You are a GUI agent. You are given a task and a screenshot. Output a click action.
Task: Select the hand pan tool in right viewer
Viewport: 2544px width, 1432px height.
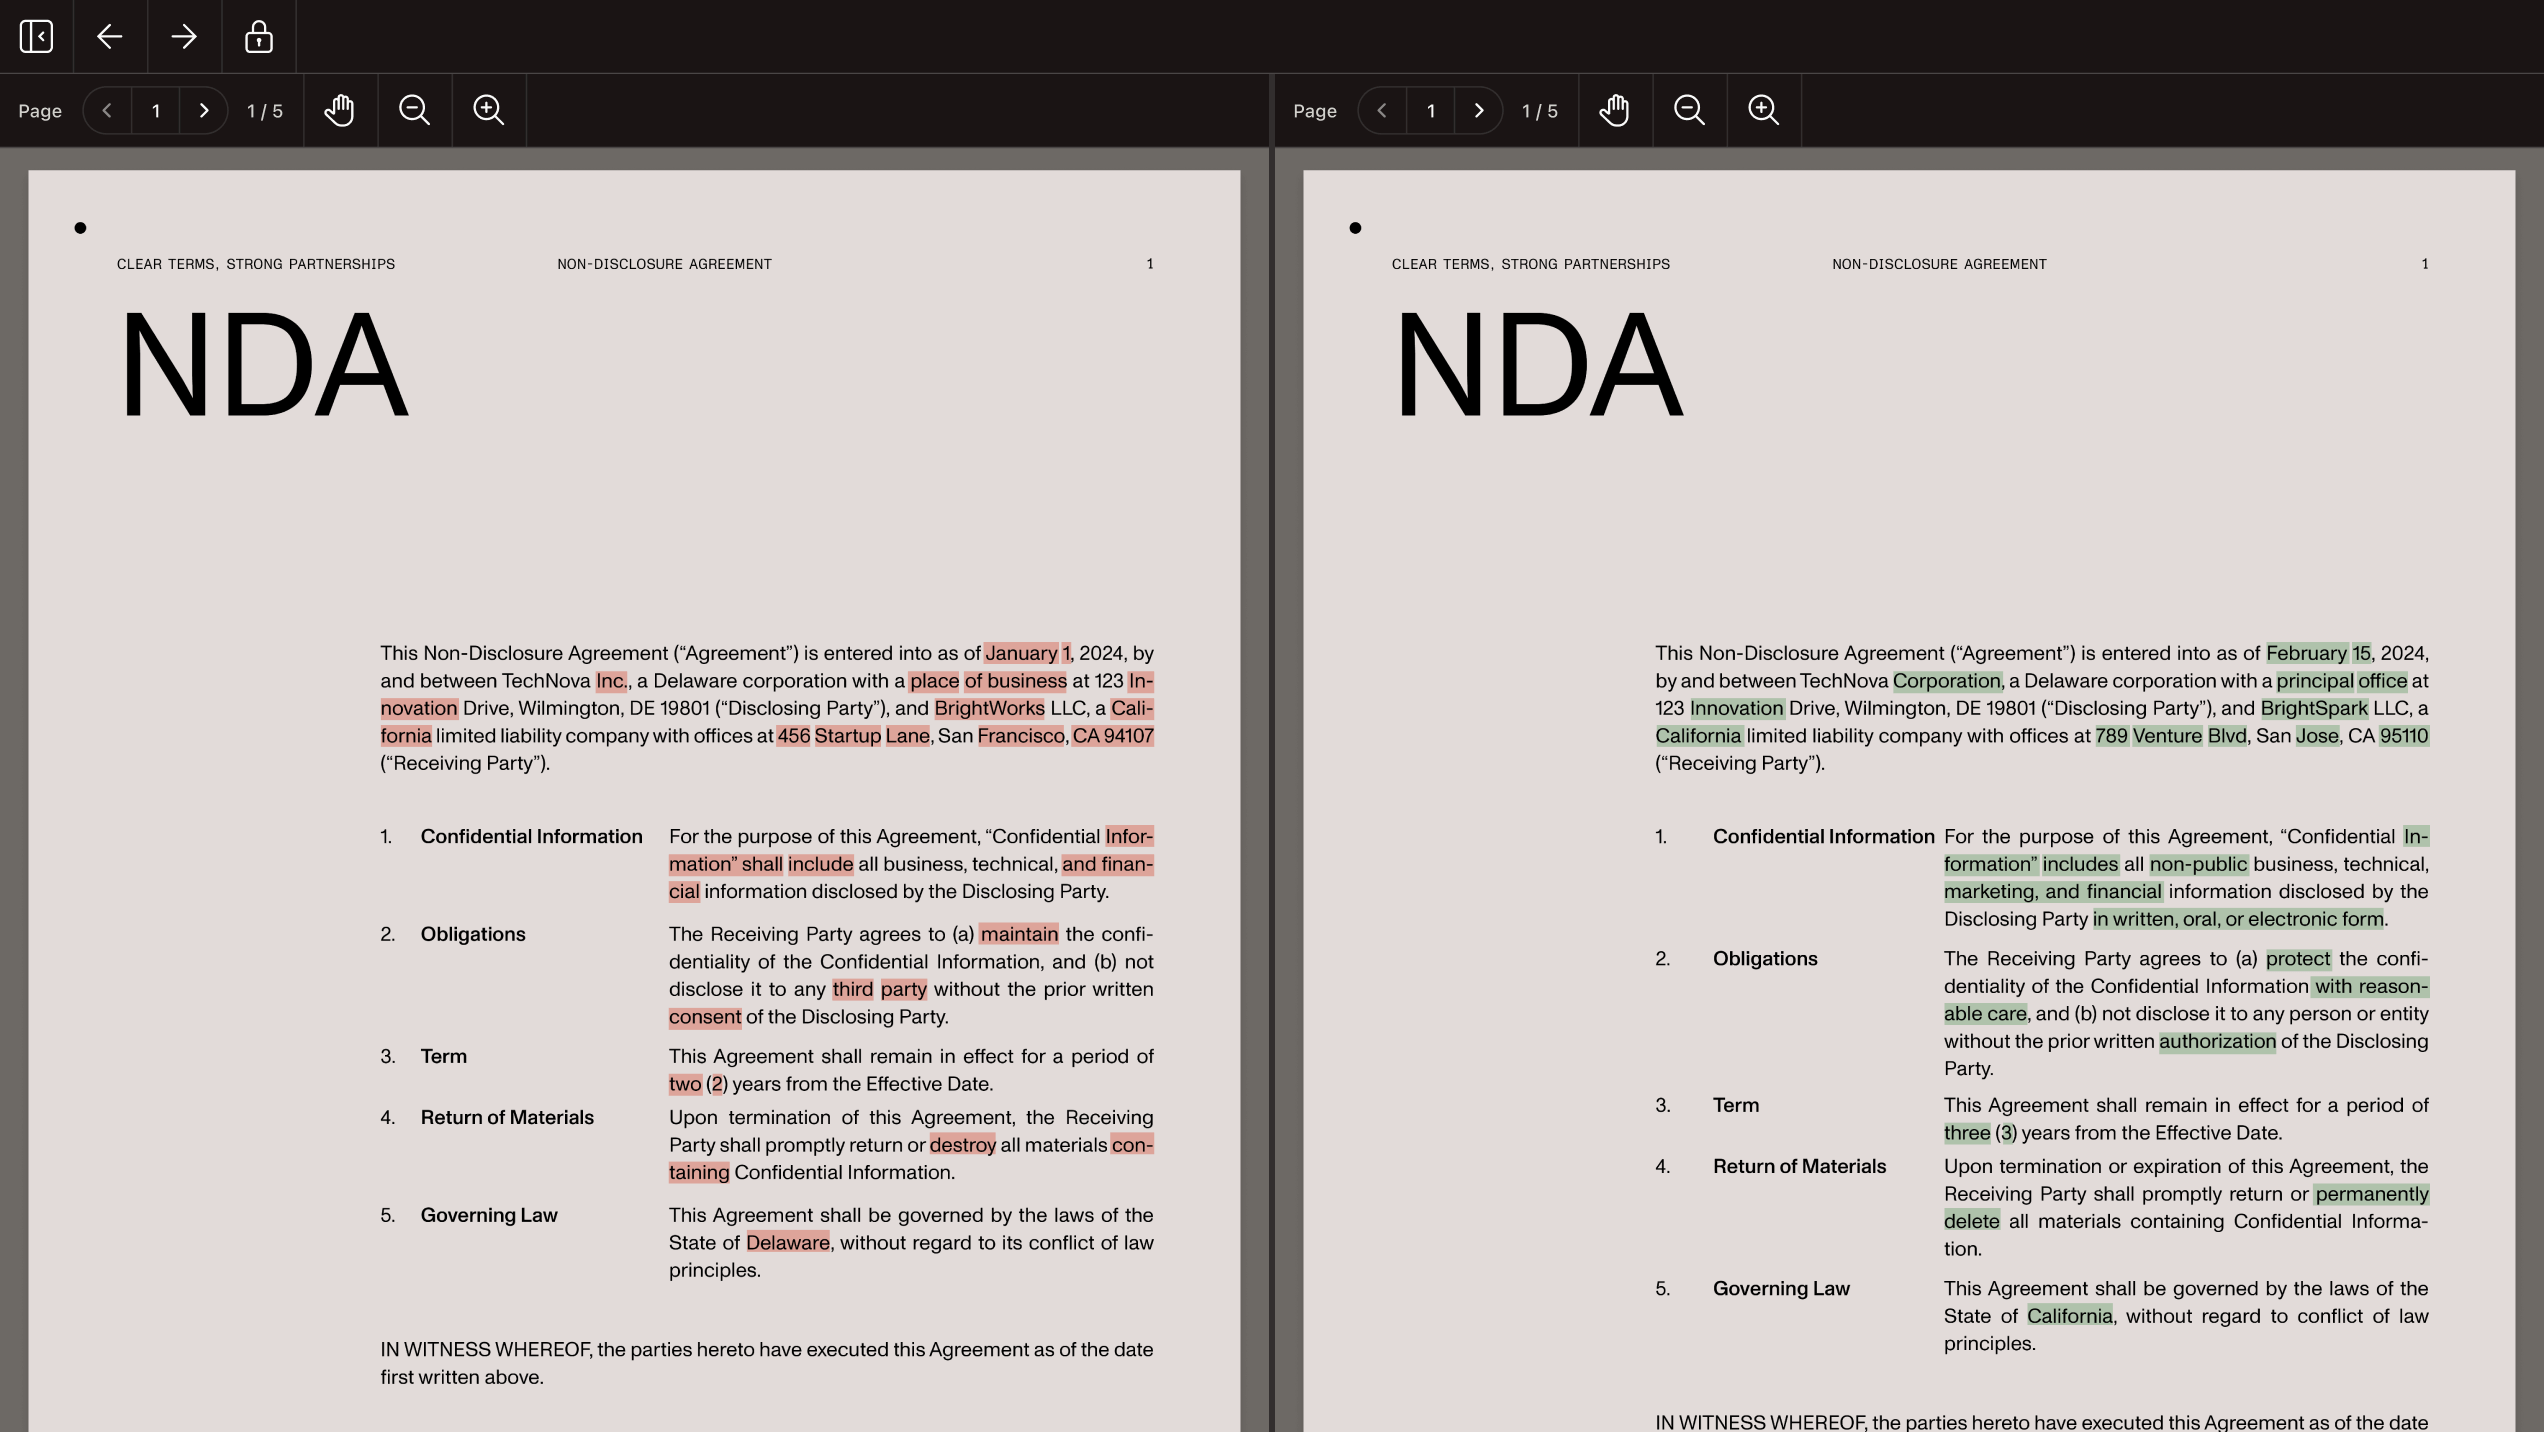(x=1614, y=110)
